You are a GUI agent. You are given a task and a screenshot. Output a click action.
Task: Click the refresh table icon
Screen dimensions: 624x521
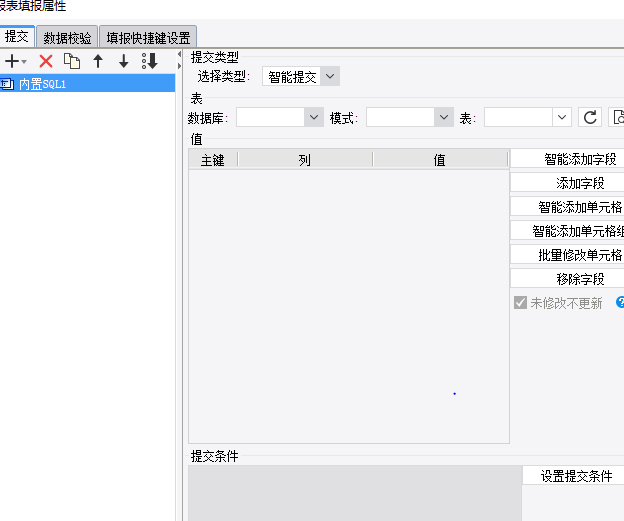[590, 117]
